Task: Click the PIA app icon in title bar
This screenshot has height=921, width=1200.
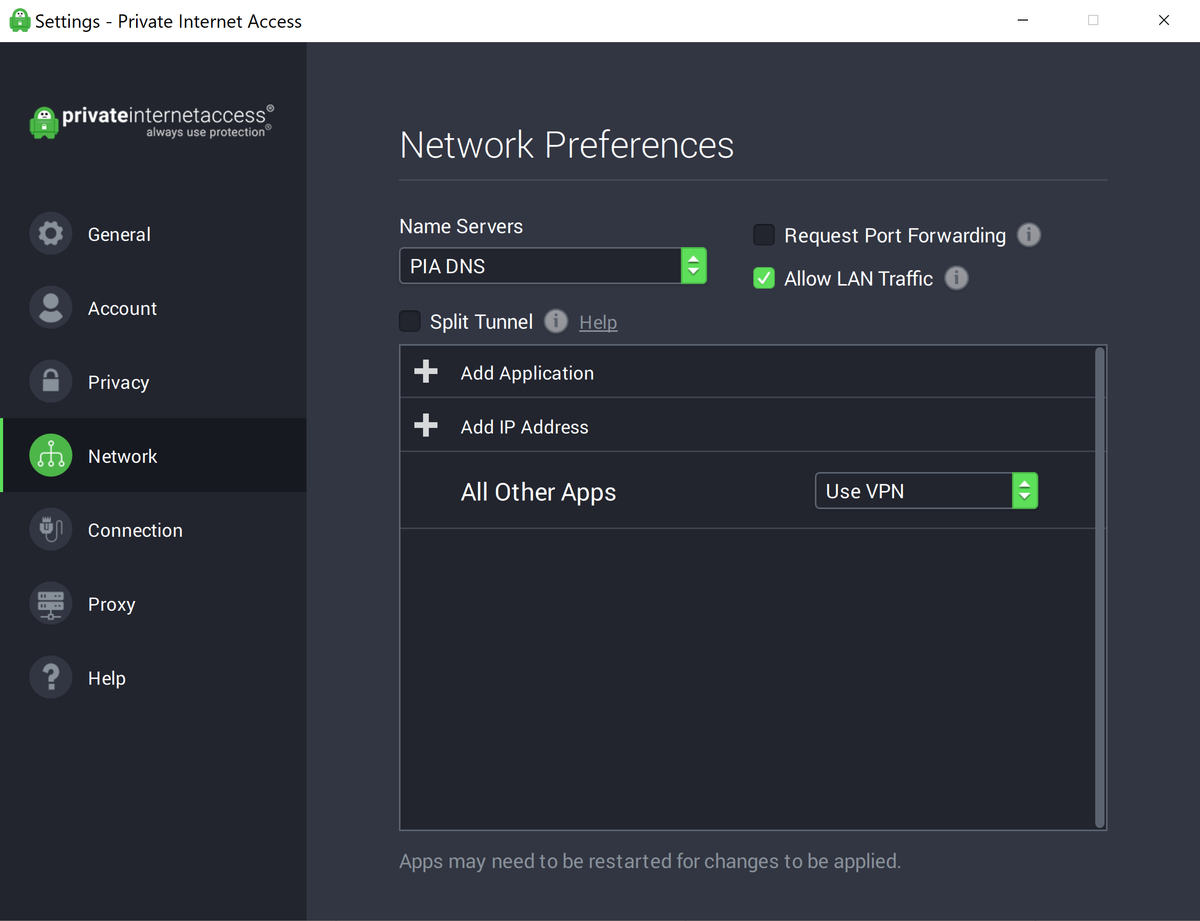Action: click(x=19, y=20)
